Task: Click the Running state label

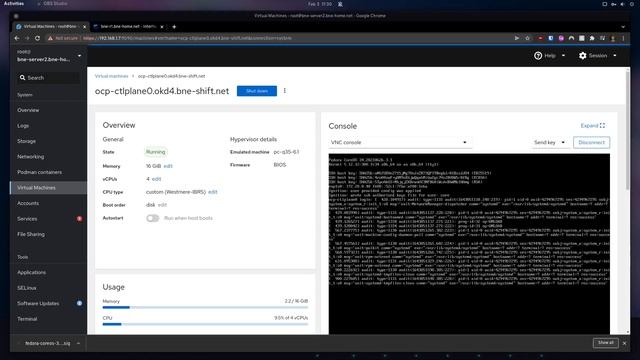Action: point(156,152)
